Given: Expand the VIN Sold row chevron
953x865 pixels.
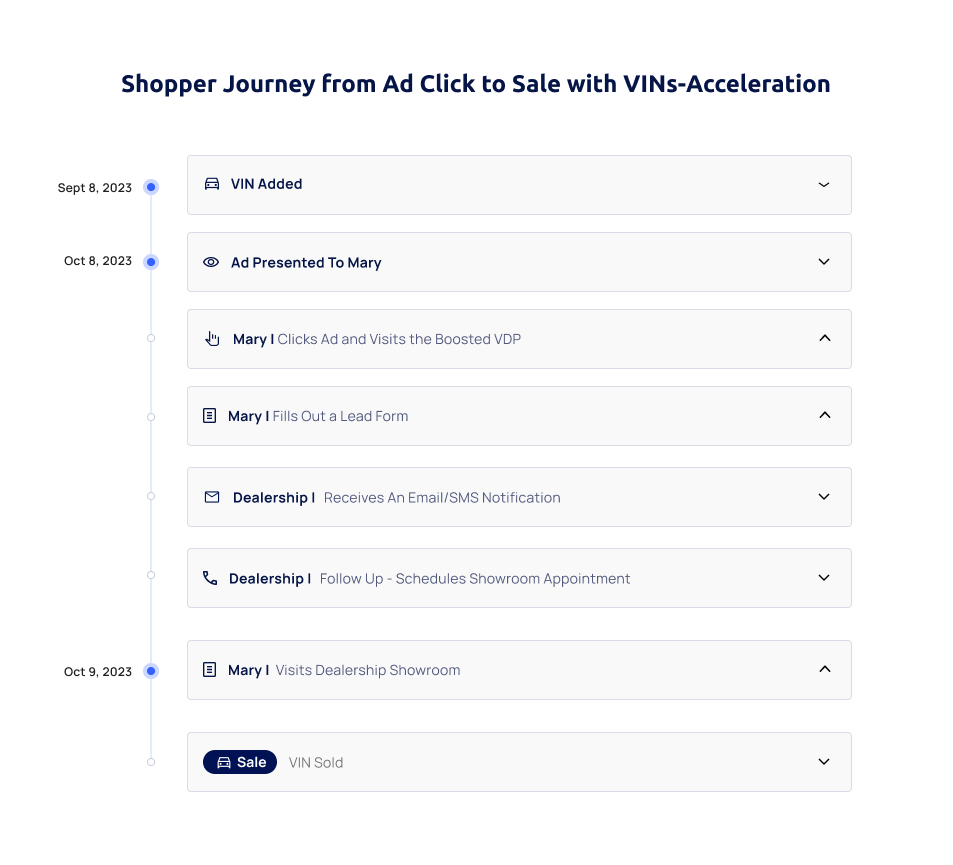Looking at the screenshot, I should 824,762.
